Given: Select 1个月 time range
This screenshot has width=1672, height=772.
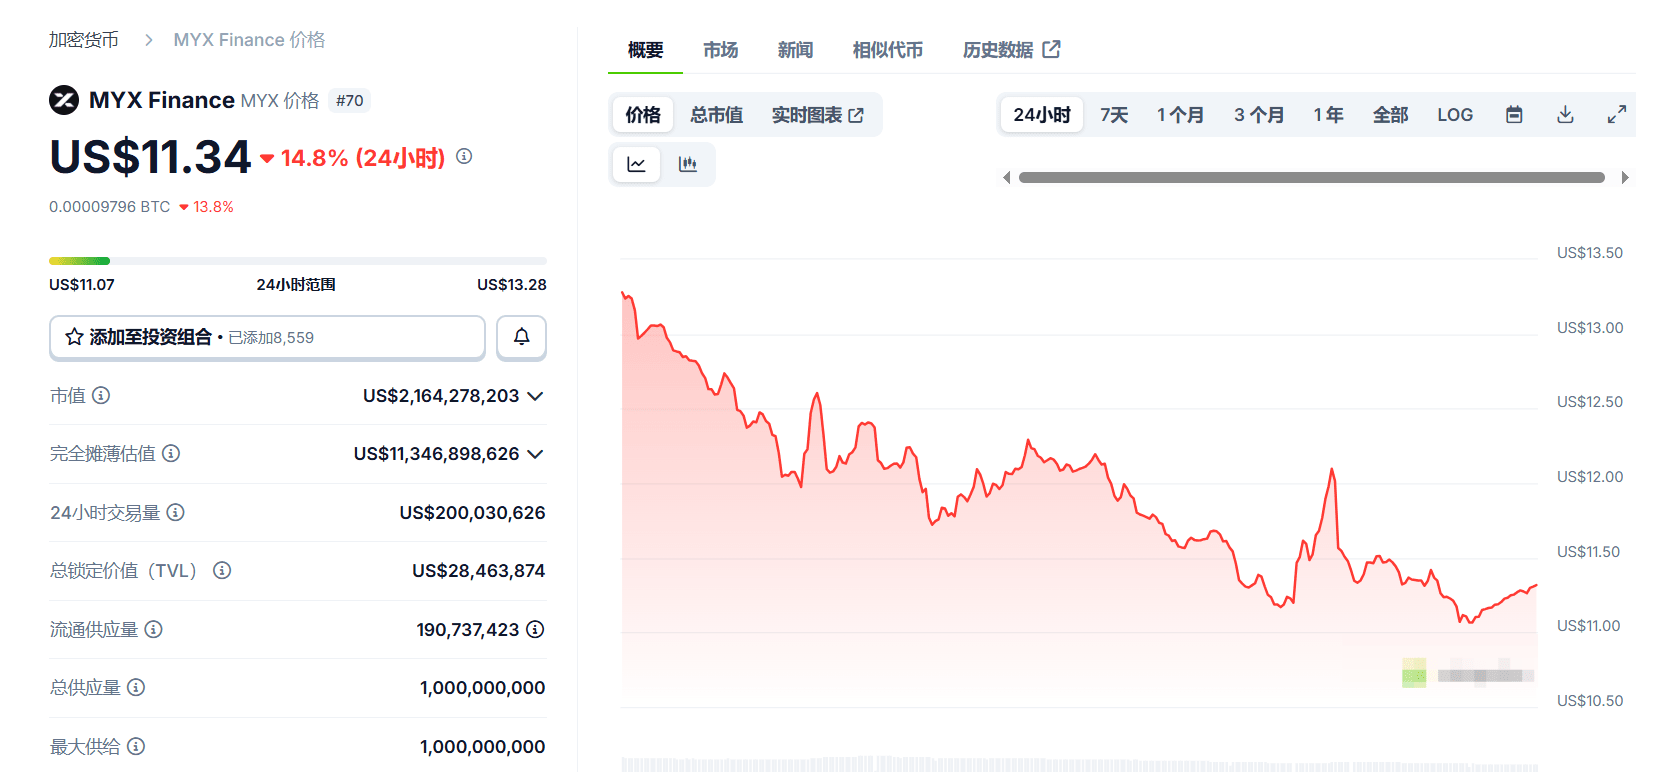Looking at the screenshot, I should click(1180, 115).
